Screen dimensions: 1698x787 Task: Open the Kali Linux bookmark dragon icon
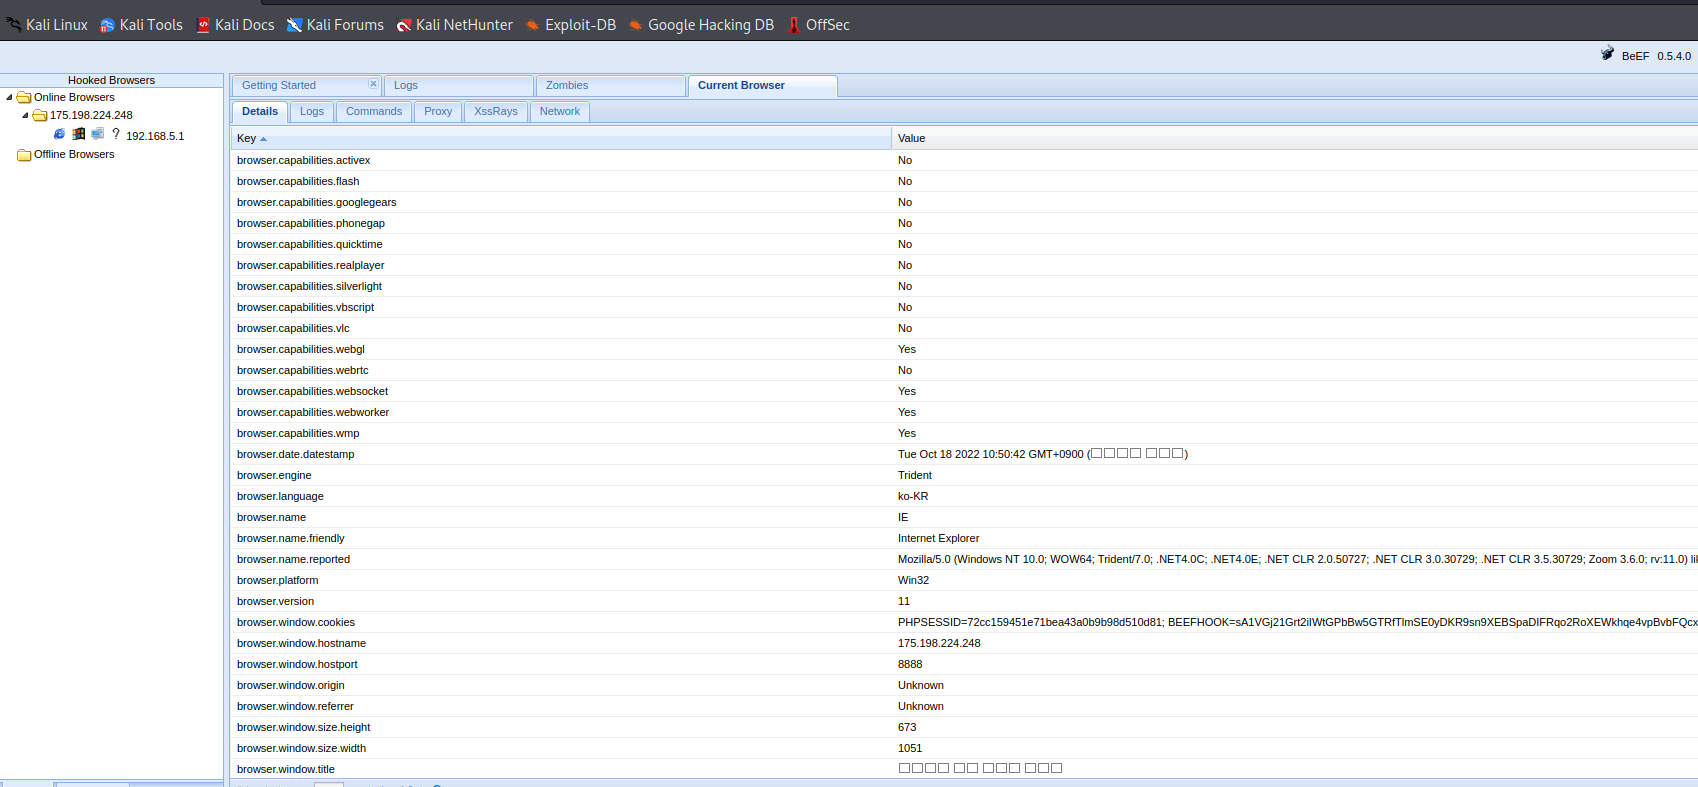click(x=14, y=25)
